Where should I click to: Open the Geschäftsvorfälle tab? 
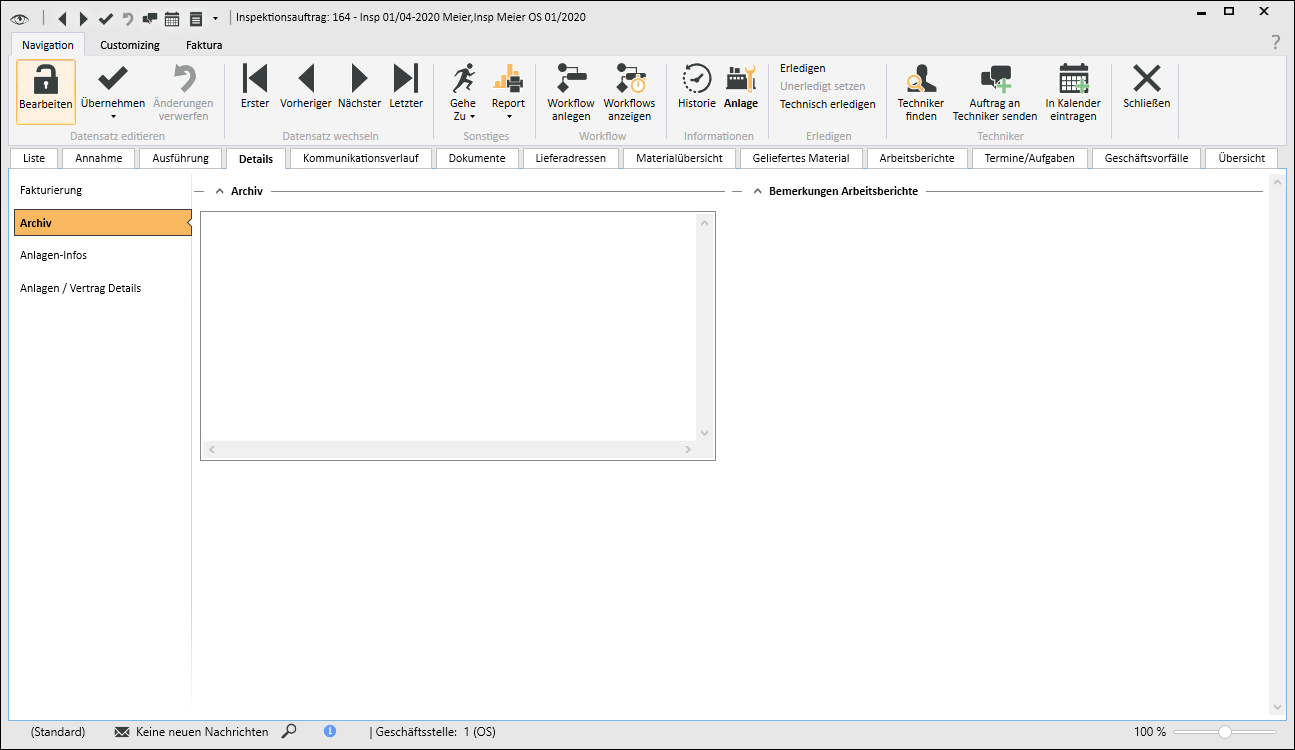pos(1146,158)
